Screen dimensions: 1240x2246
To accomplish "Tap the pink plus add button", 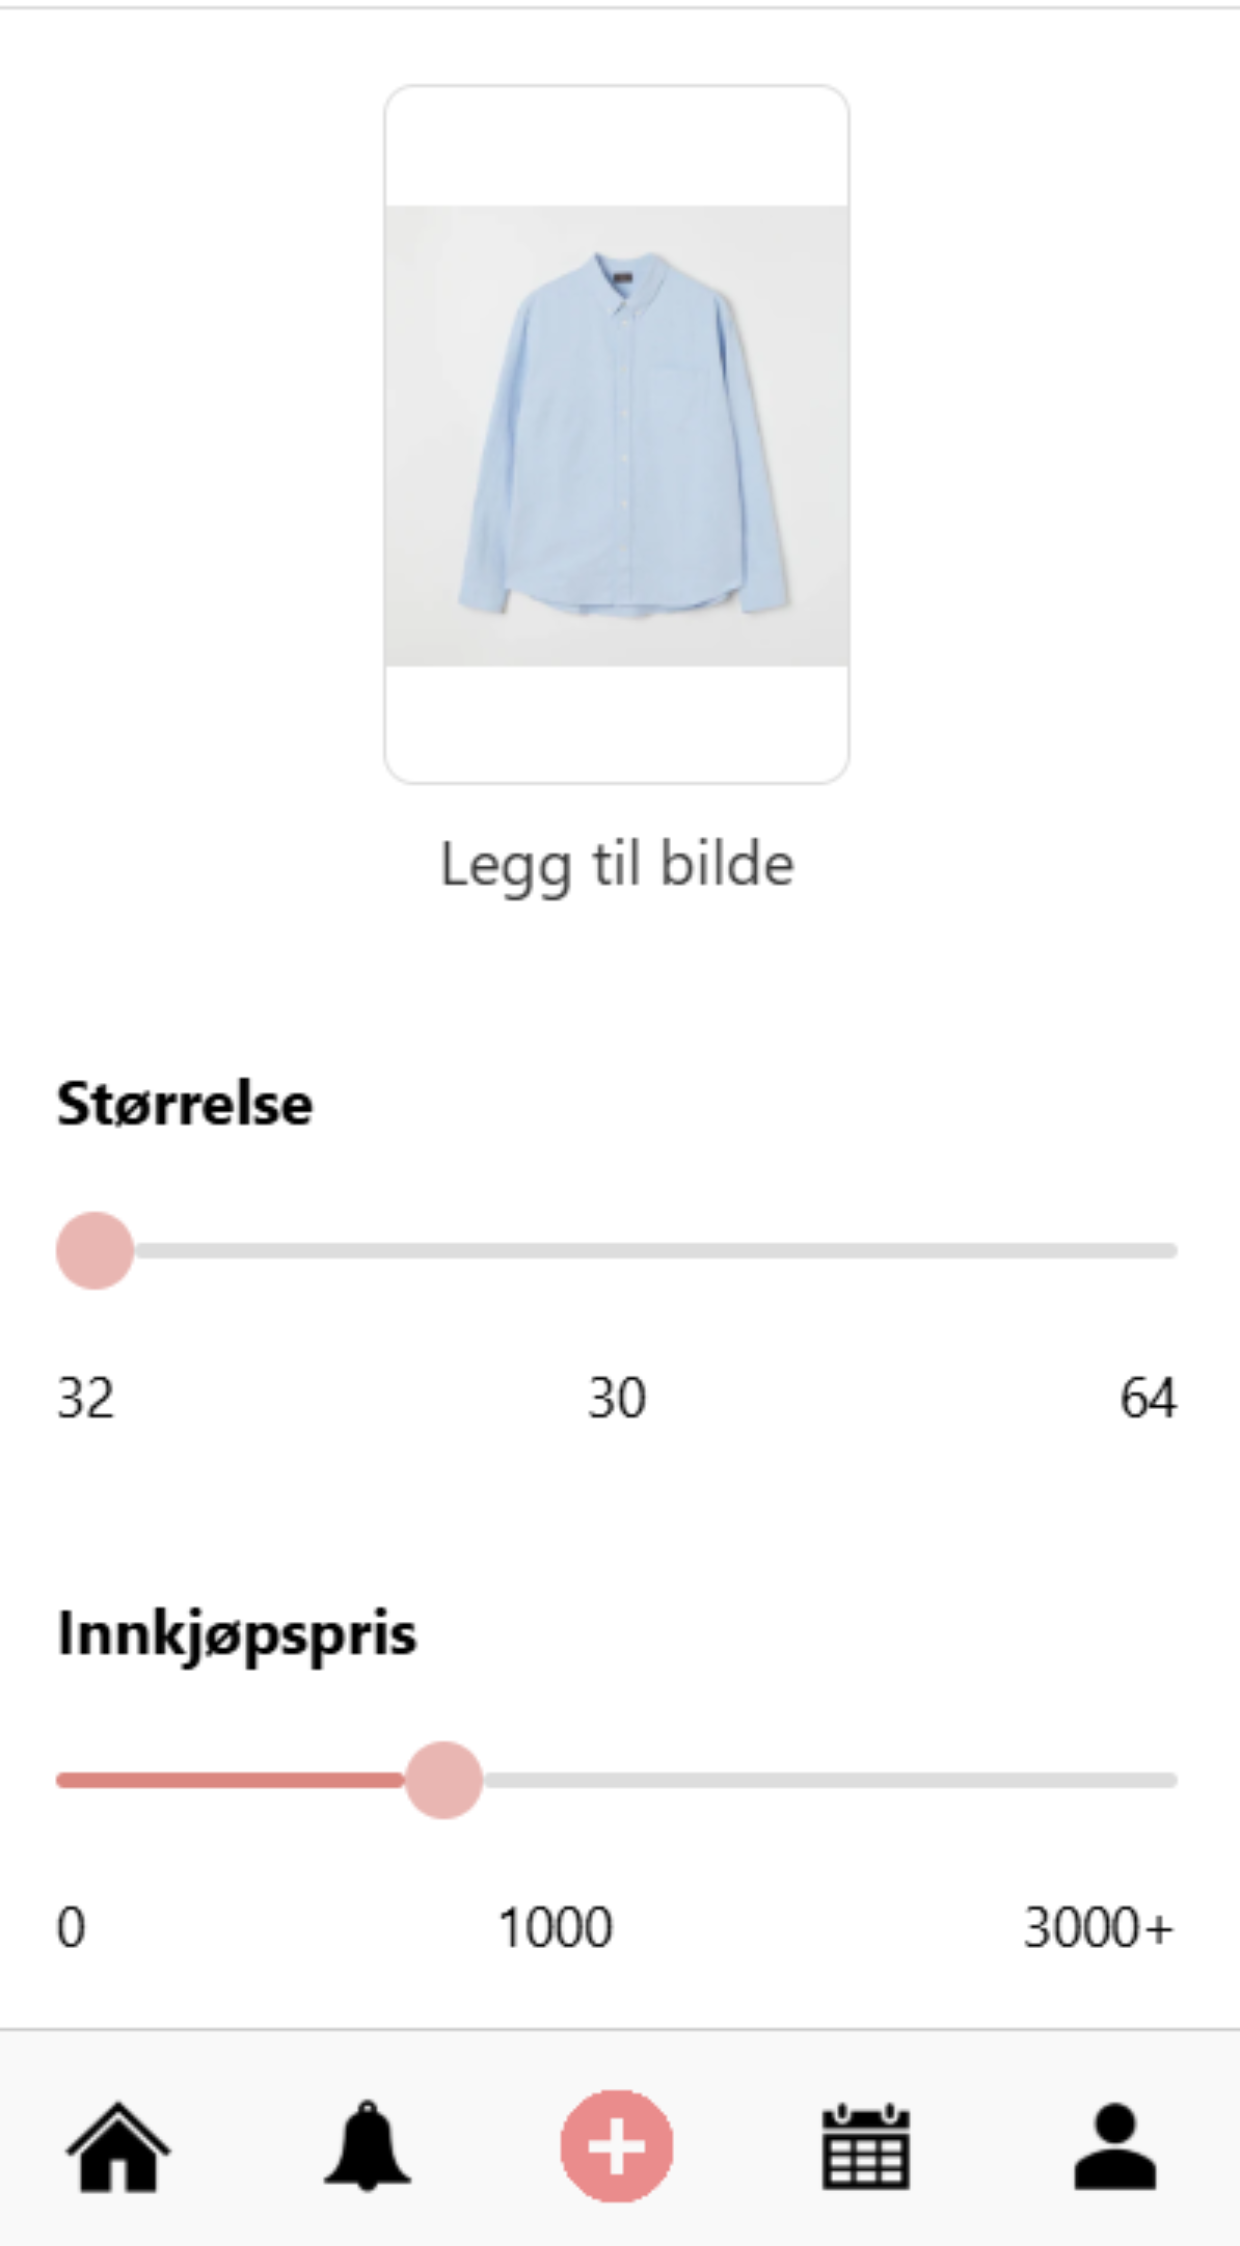I will 616,2146.
